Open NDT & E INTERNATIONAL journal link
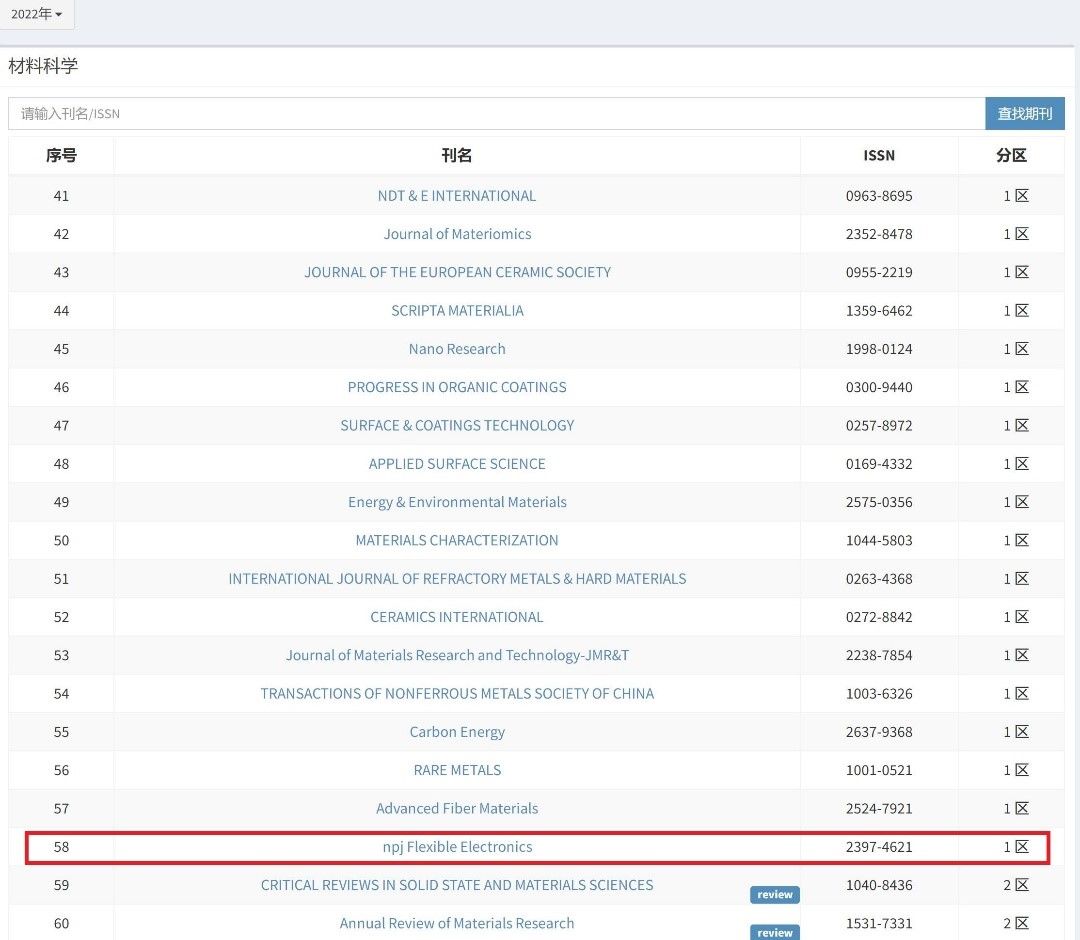The height and width of the screenshot is (940, 1080). [456, 196]
